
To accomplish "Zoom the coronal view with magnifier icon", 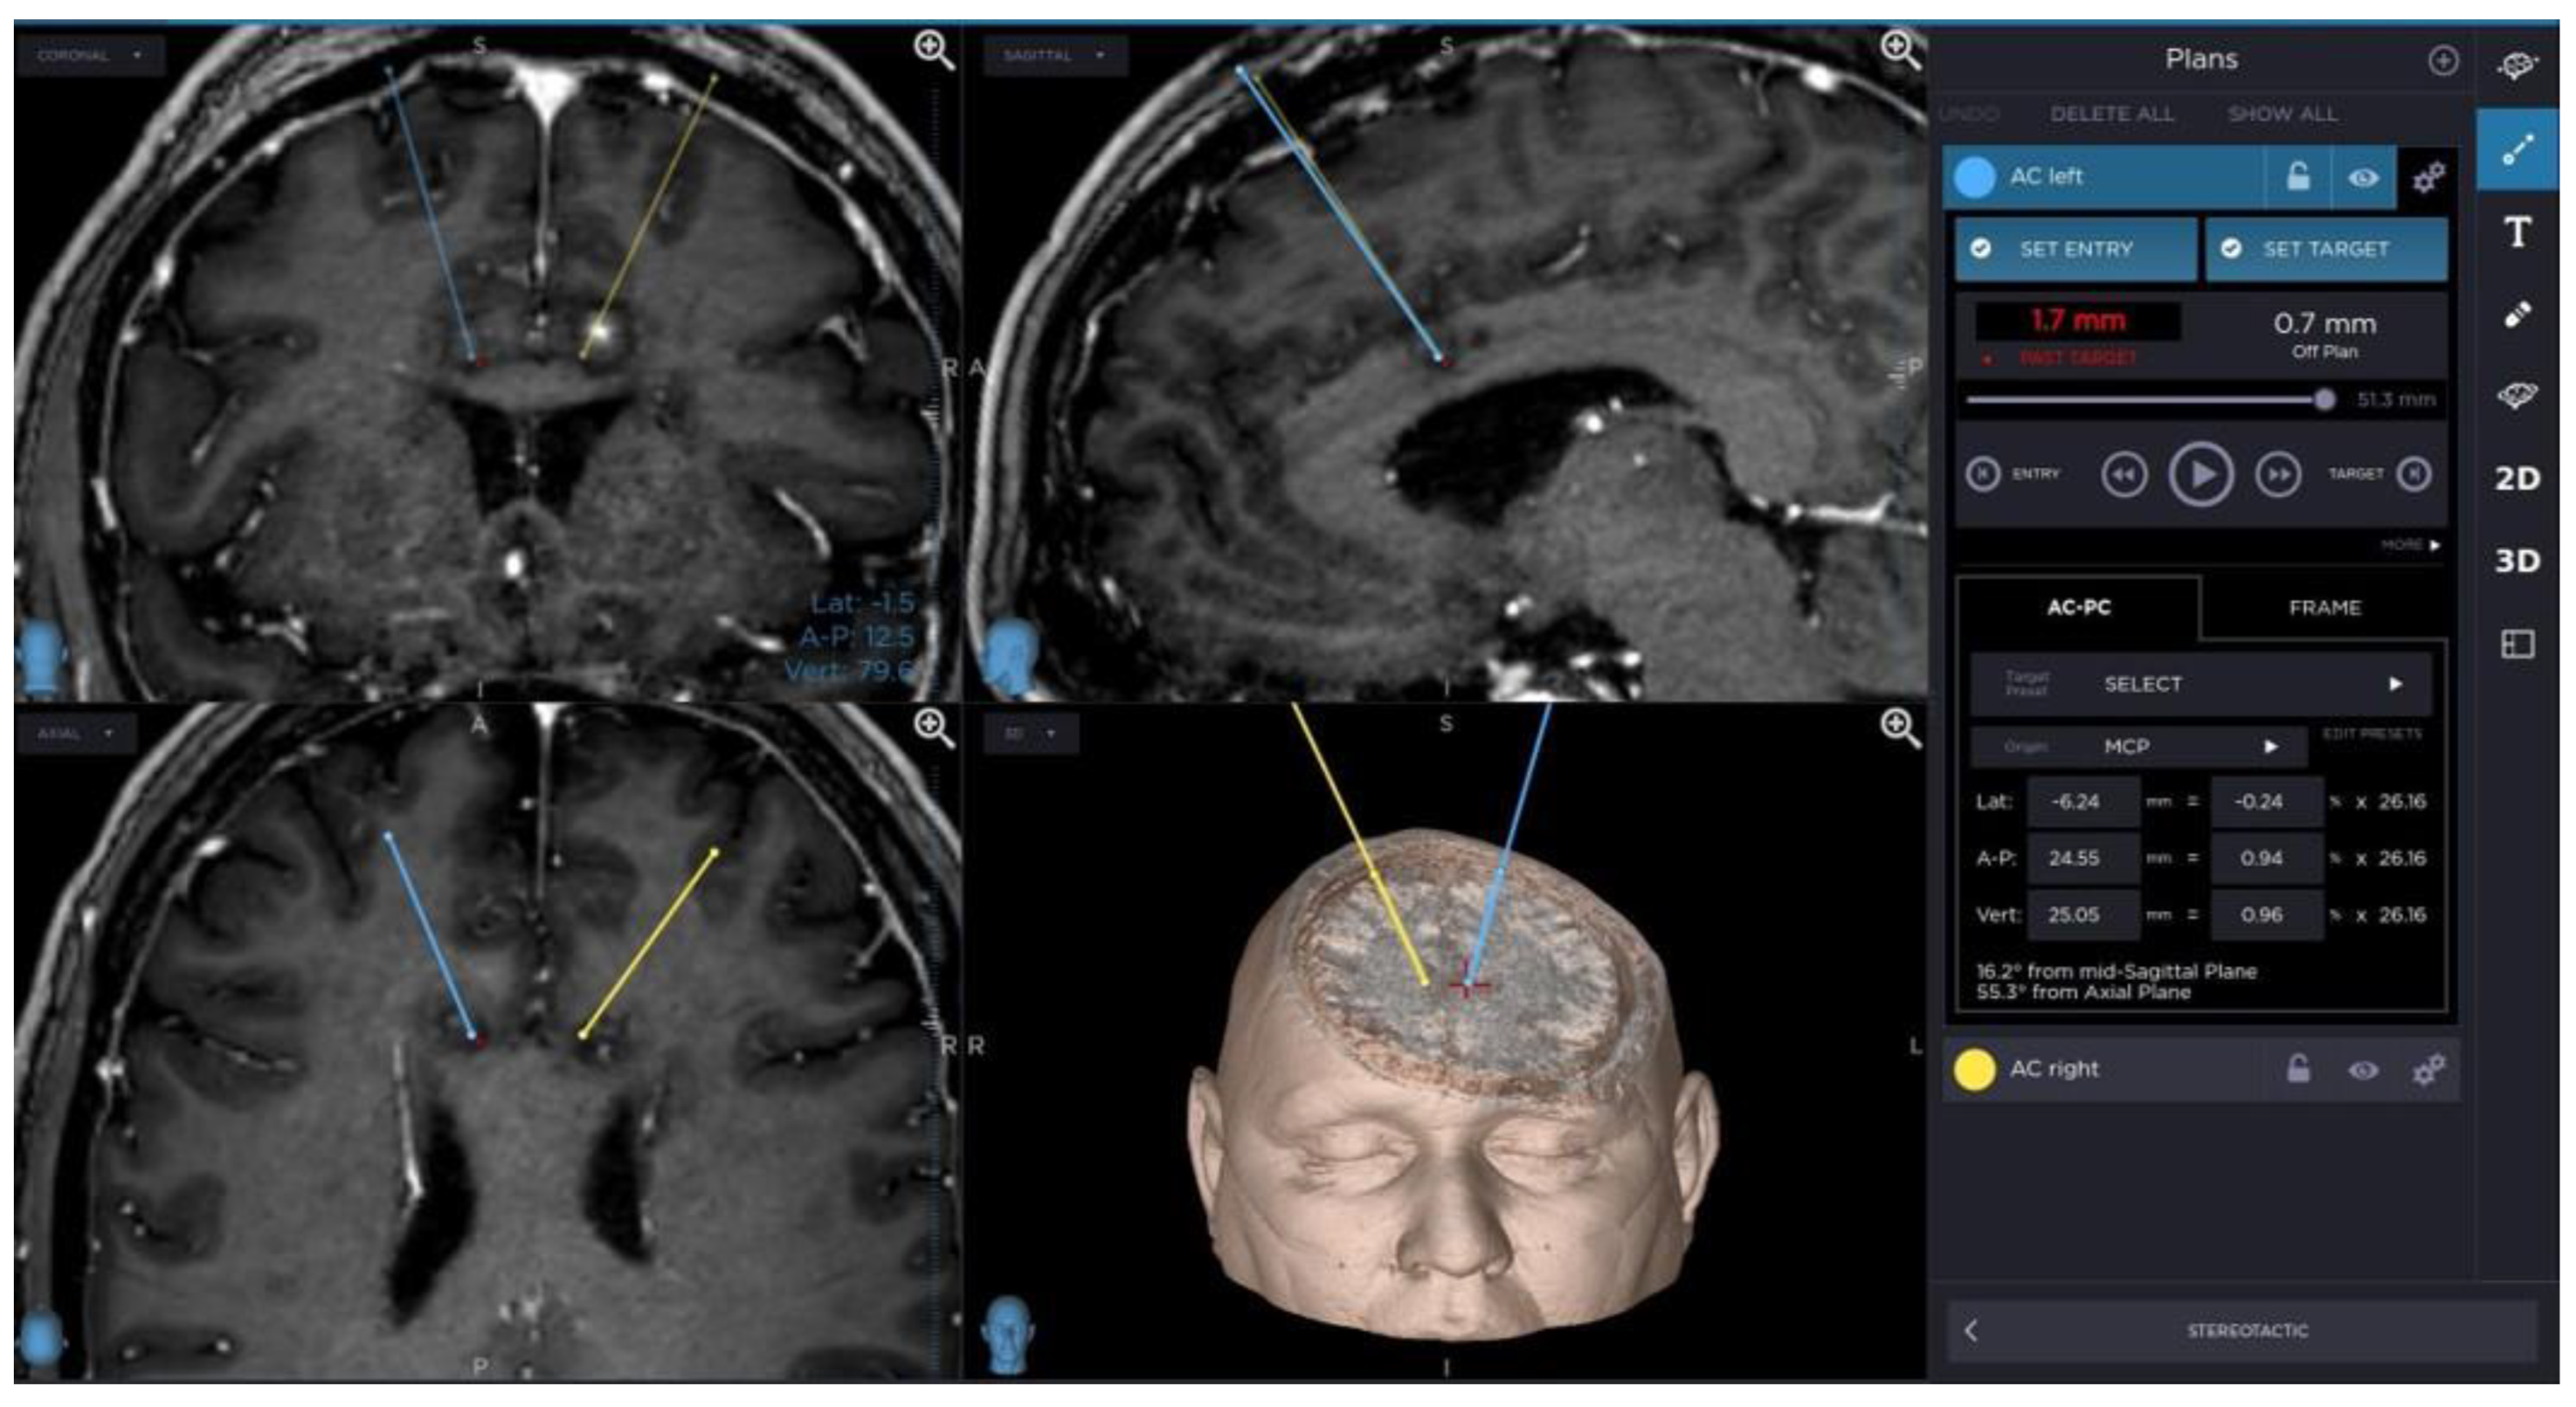I will click(x=933, y=50).
